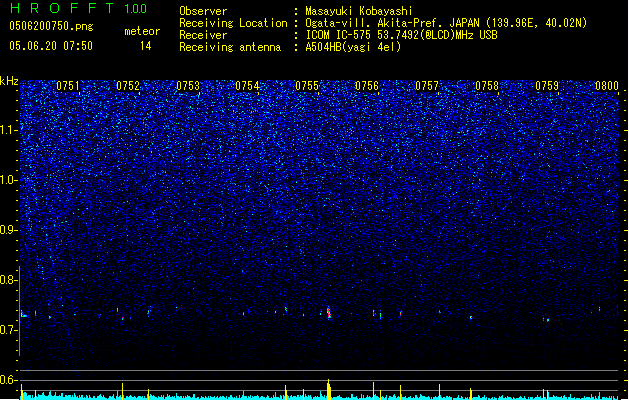
Task: Click the date stamp 05.06.20 07:50
Action: tap(51, 46)
